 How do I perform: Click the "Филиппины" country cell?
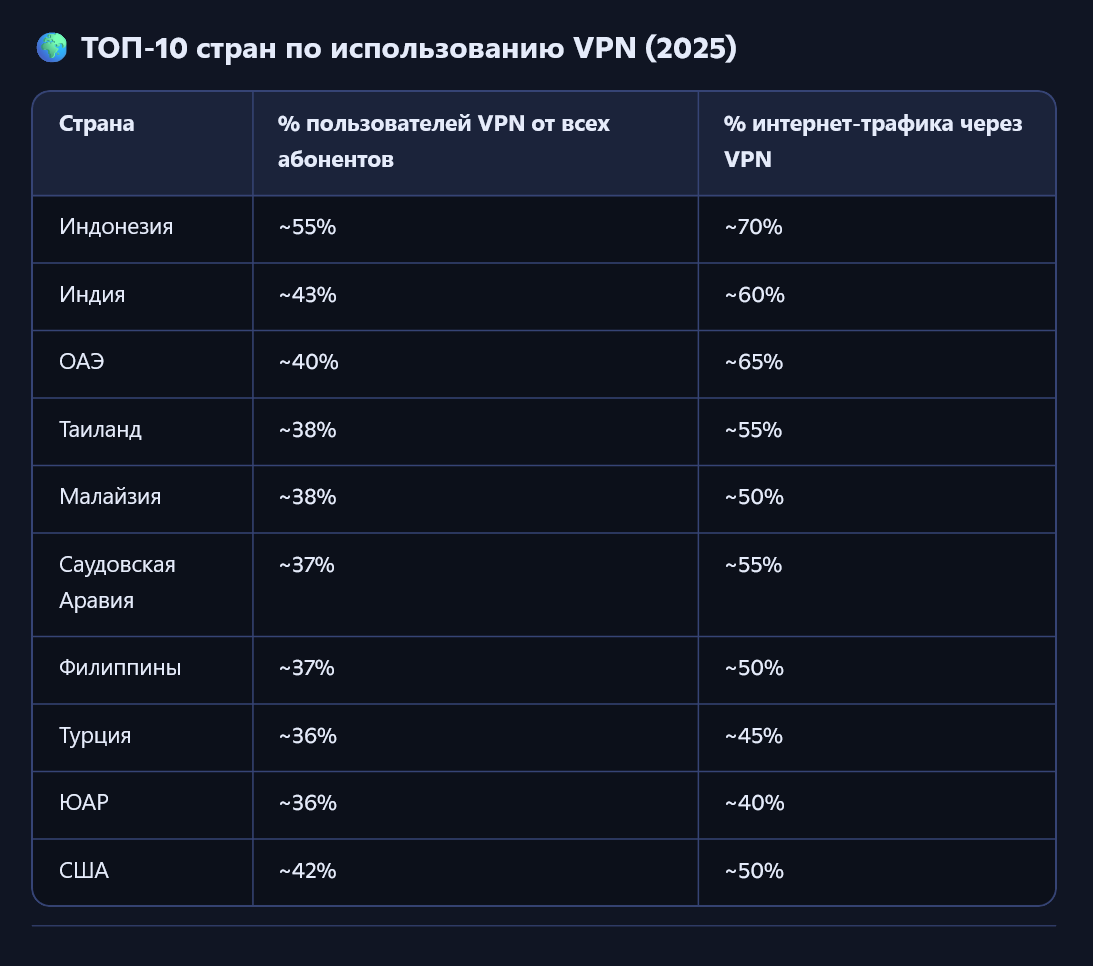click(120, 668)
